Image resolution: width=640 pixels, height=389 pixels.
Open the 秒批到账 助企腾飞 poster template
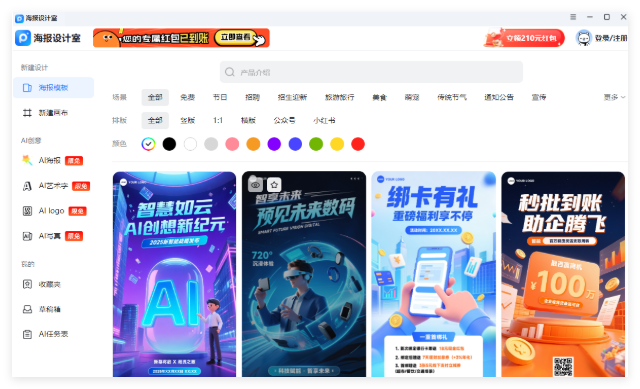(x=563, y=274)
